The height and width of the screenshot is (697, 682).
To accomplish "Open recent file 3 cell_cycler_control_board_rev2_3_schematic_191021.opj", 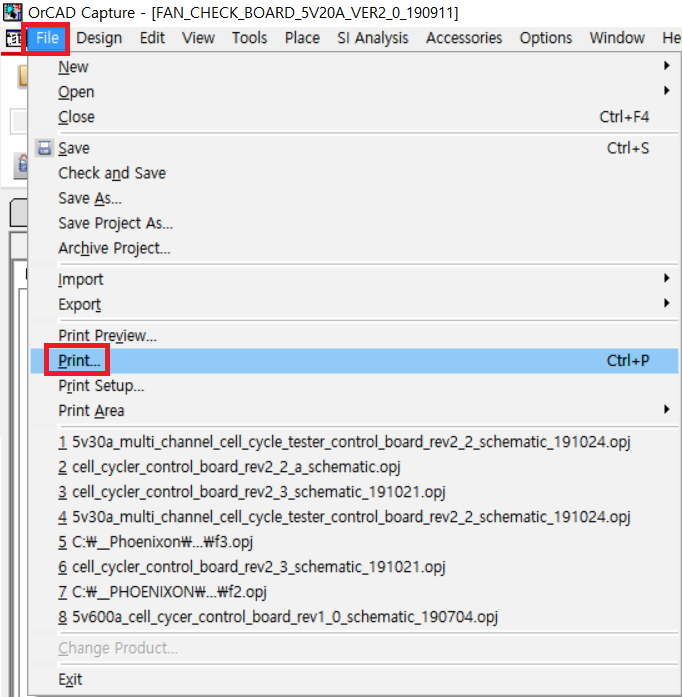I will (x=354, y=492).
